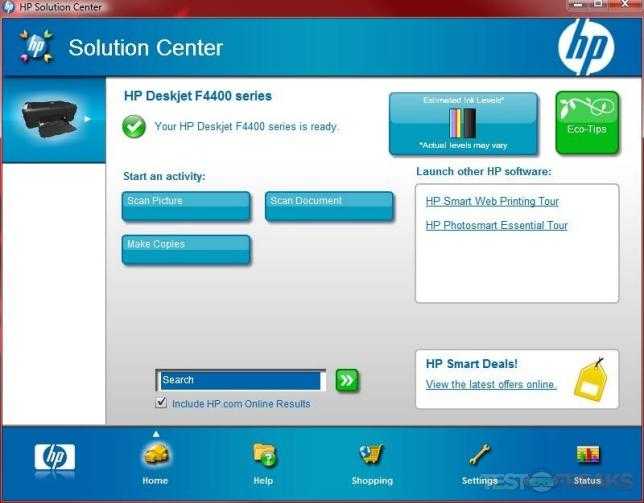This screenshot has height=503, width=644.
Task: Expand the printer device arrow
Action: pos(87,119)
